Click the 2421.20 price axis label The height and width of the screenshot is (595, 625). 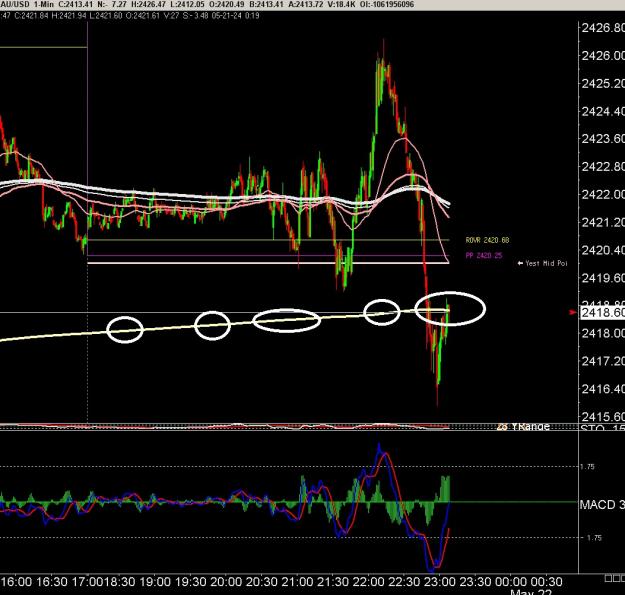click(x=603, y=222)
